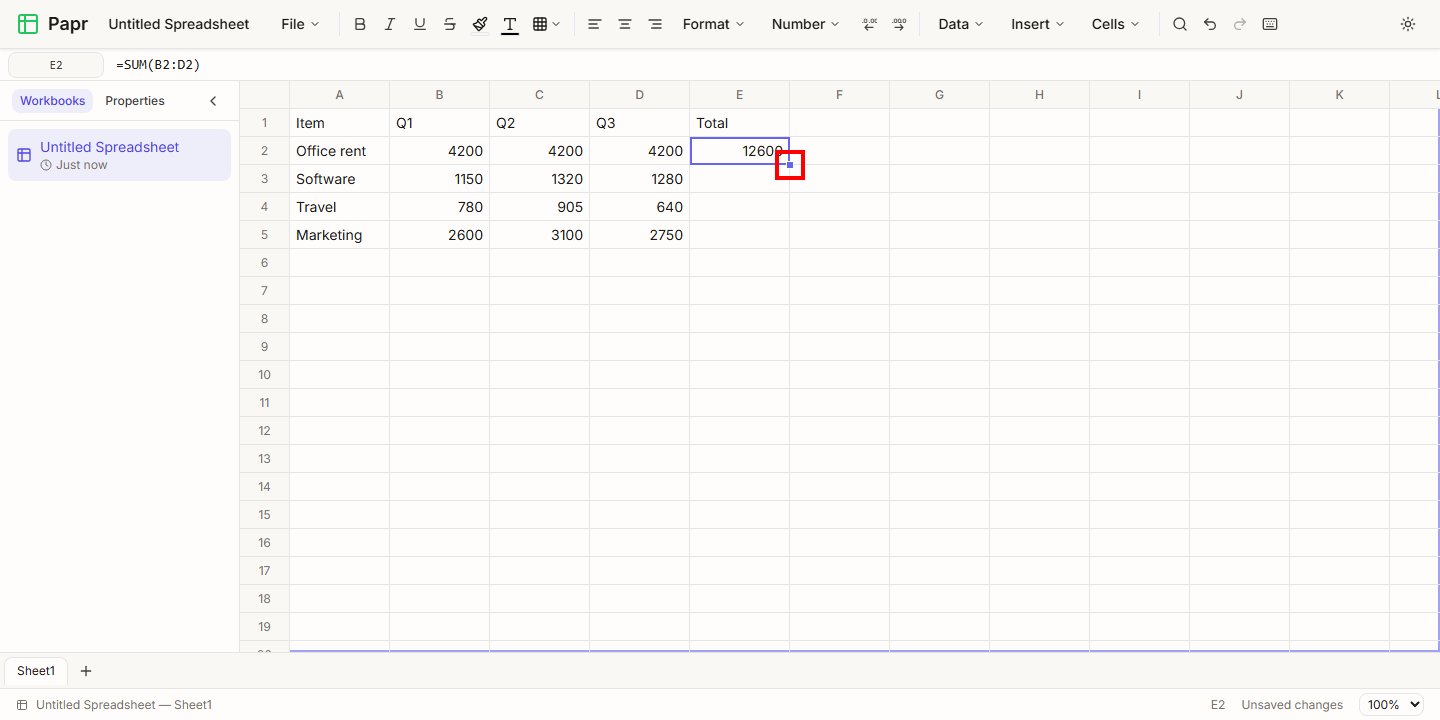Screen dimensions: 1440x720
Task: Align text to the right
Action: point(655,24)
